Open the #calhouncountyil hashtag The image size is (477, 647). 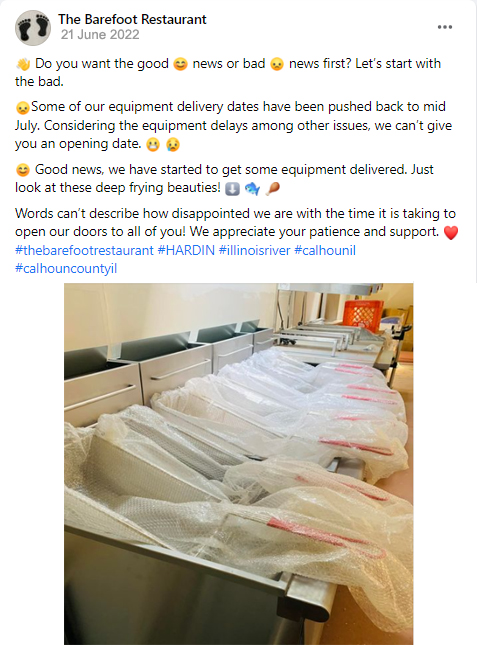pos(66,269)
